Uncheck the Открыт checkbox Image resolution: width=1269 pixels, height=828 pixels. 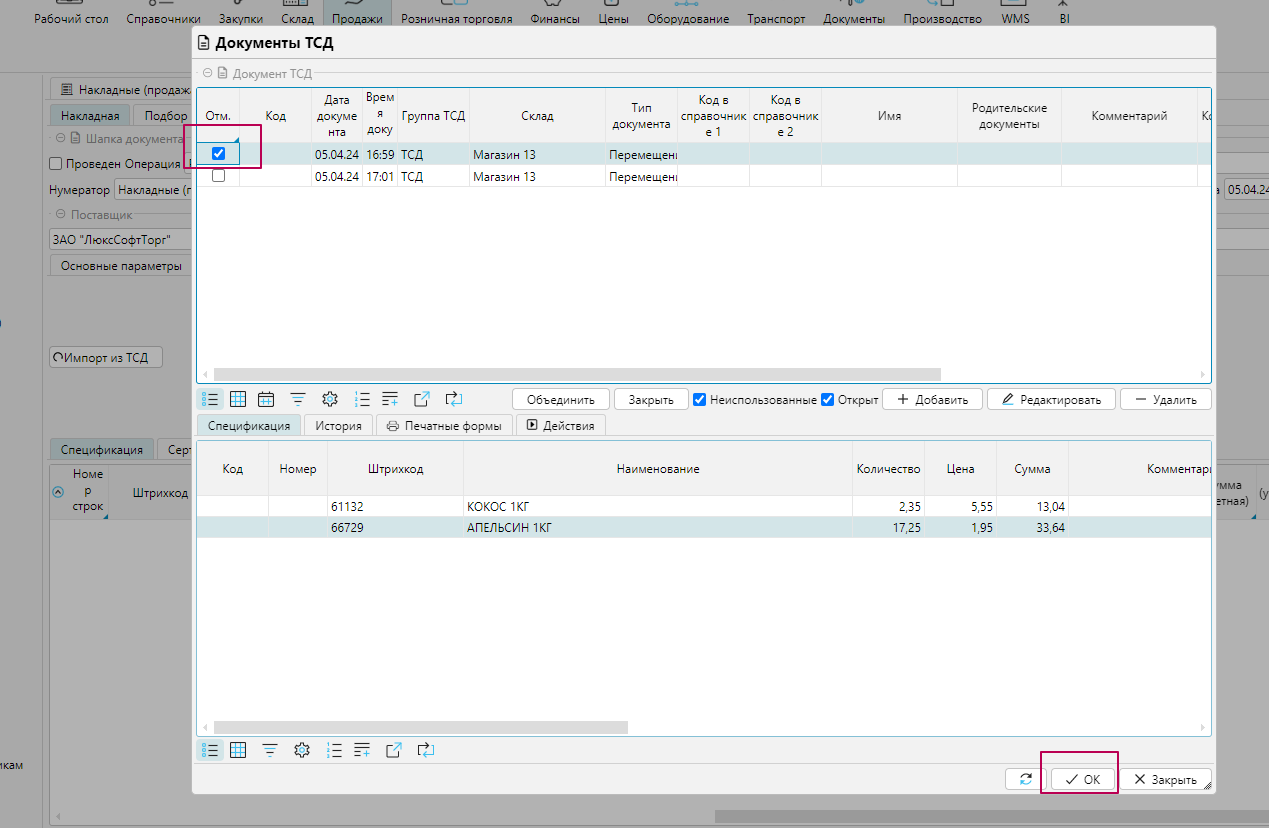pos(827,399)
